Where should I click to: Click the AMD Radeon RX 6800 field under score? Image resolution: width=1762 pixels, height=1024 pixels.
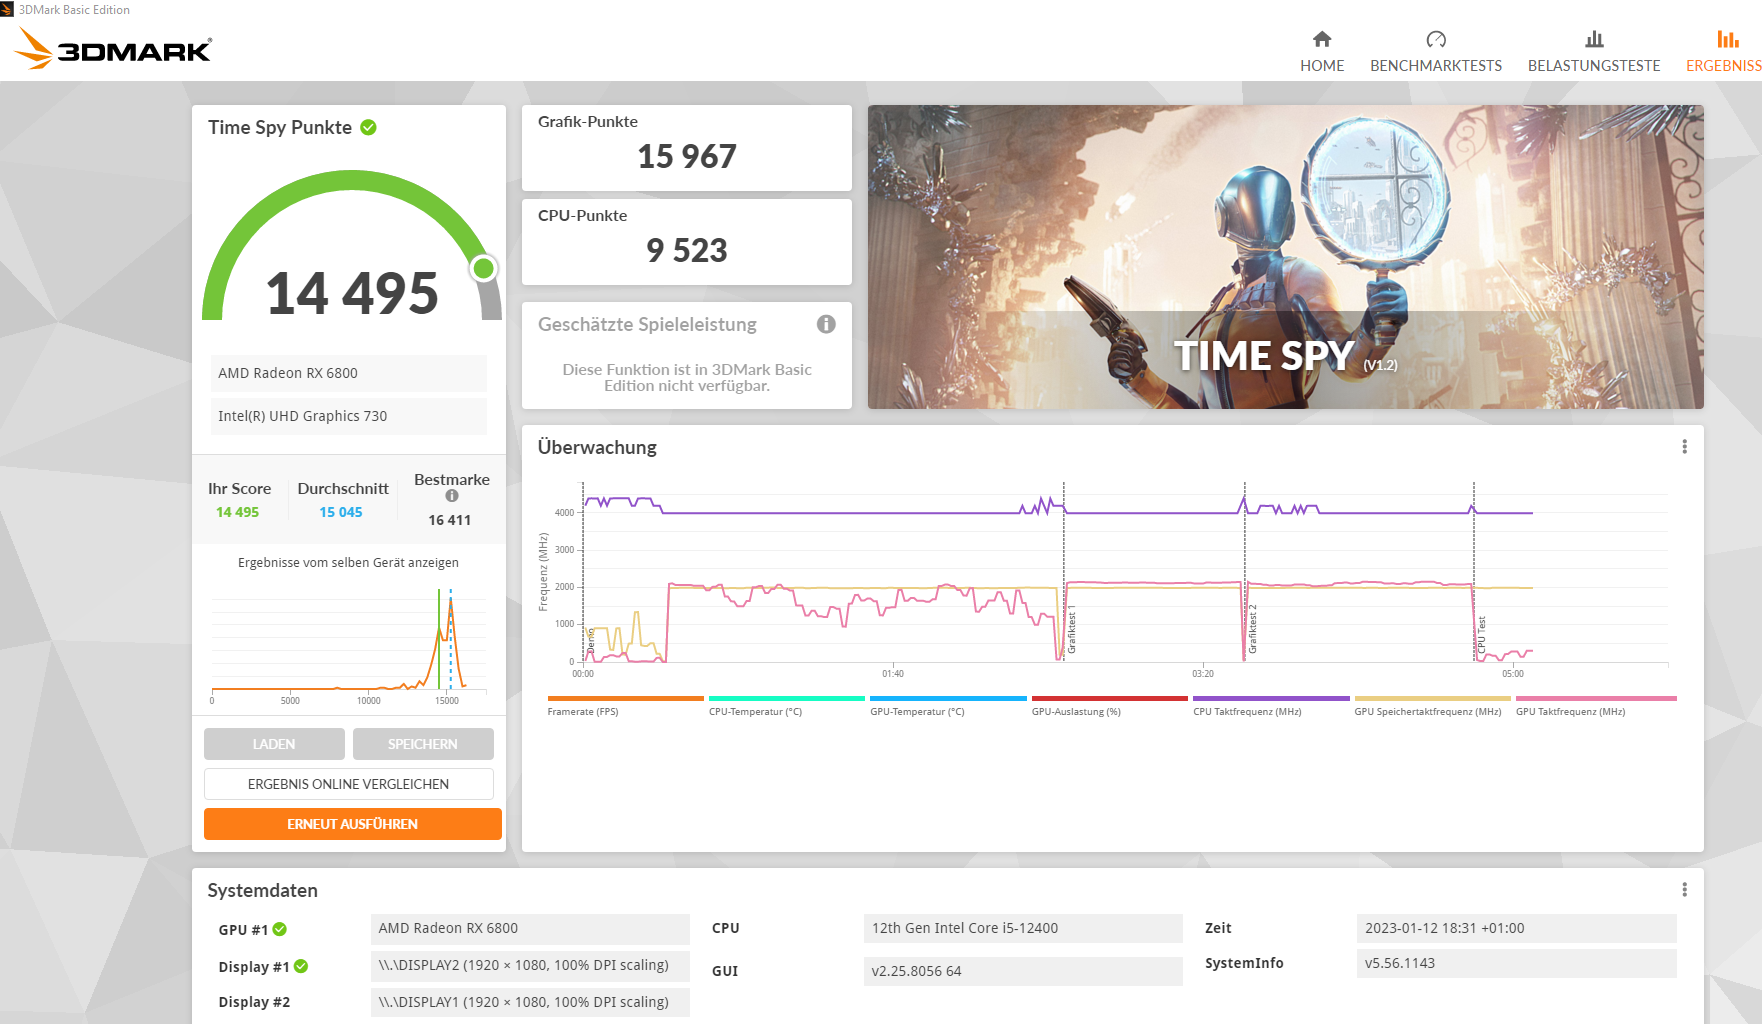point(348,373)
